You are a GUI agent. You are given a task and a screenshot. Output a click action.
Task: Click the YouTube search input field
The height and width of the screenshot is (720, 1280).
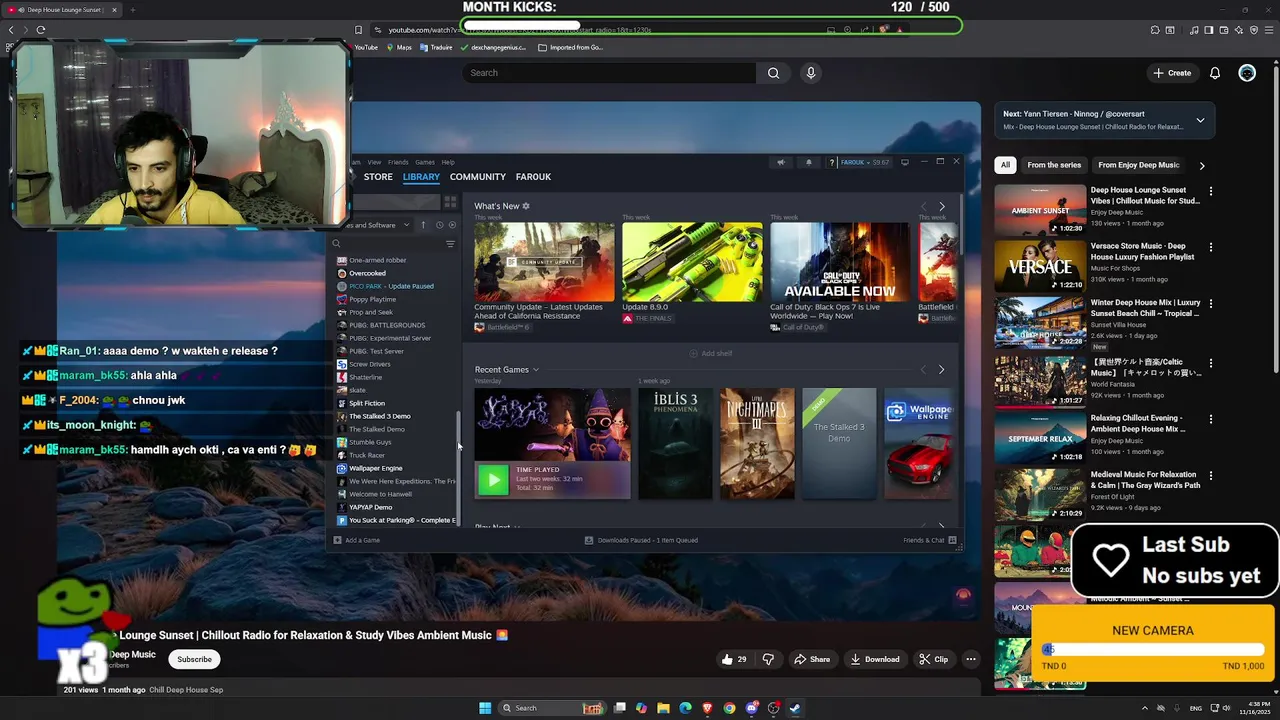point(610,73)
